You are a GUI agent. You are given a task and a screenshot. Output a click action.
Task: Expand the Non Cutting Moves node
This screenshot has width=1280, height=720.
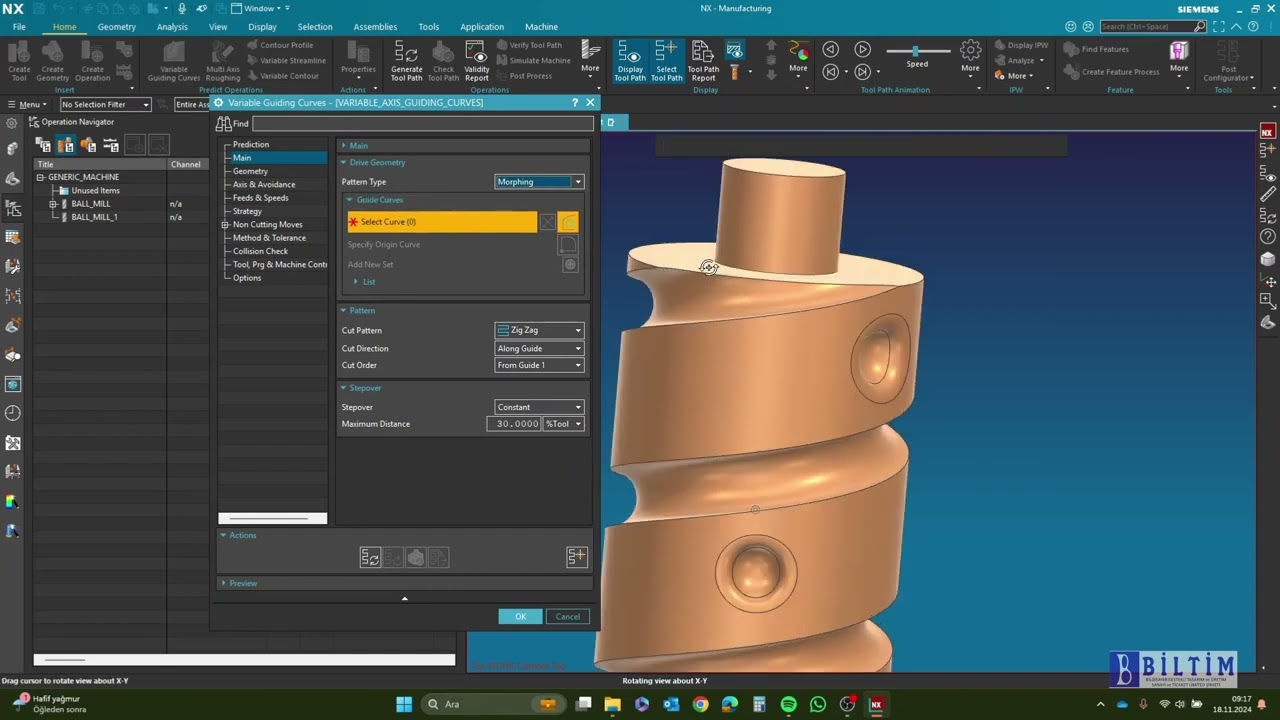[224, 225]
